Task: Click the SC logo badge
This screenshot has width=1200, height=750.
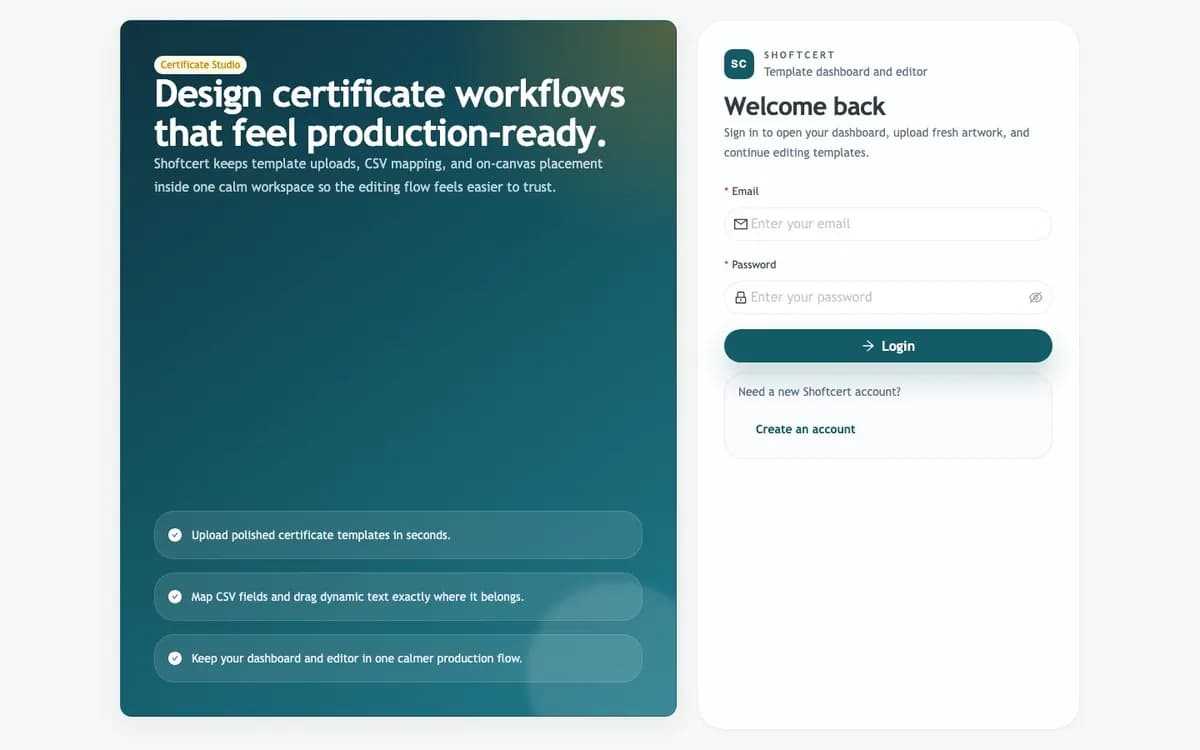Action: [x=738, y=63]
